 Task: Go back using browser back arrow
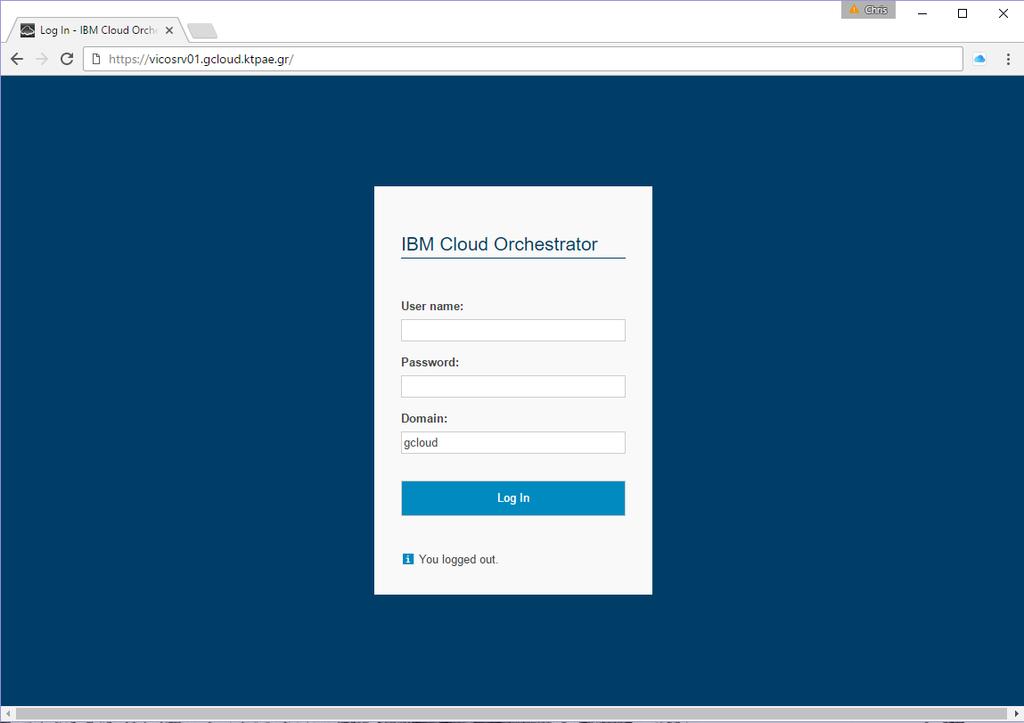[17, 59]
